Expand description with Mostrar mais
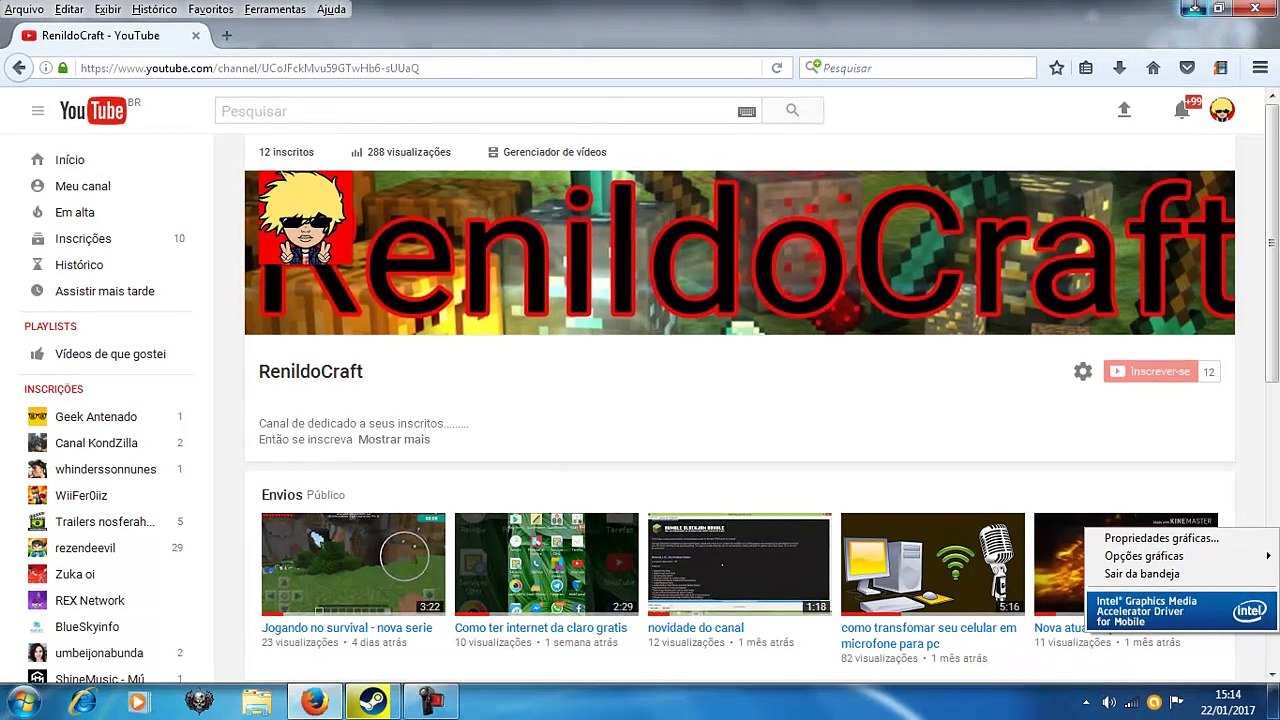Screen dimensions: 1280x720 tap(394, 439)
